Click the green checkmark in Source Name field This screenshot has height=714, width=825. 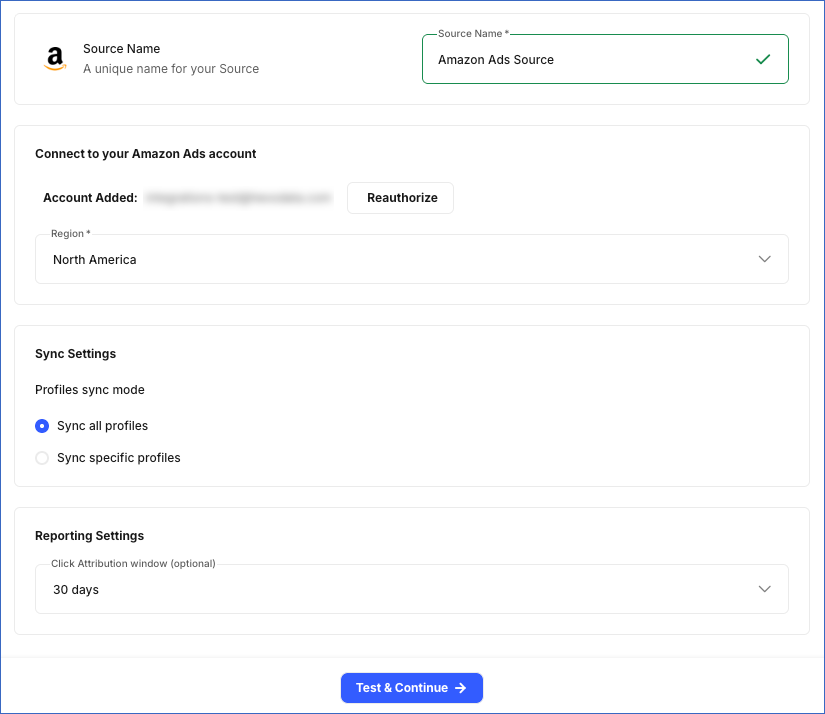pos(762,59)
